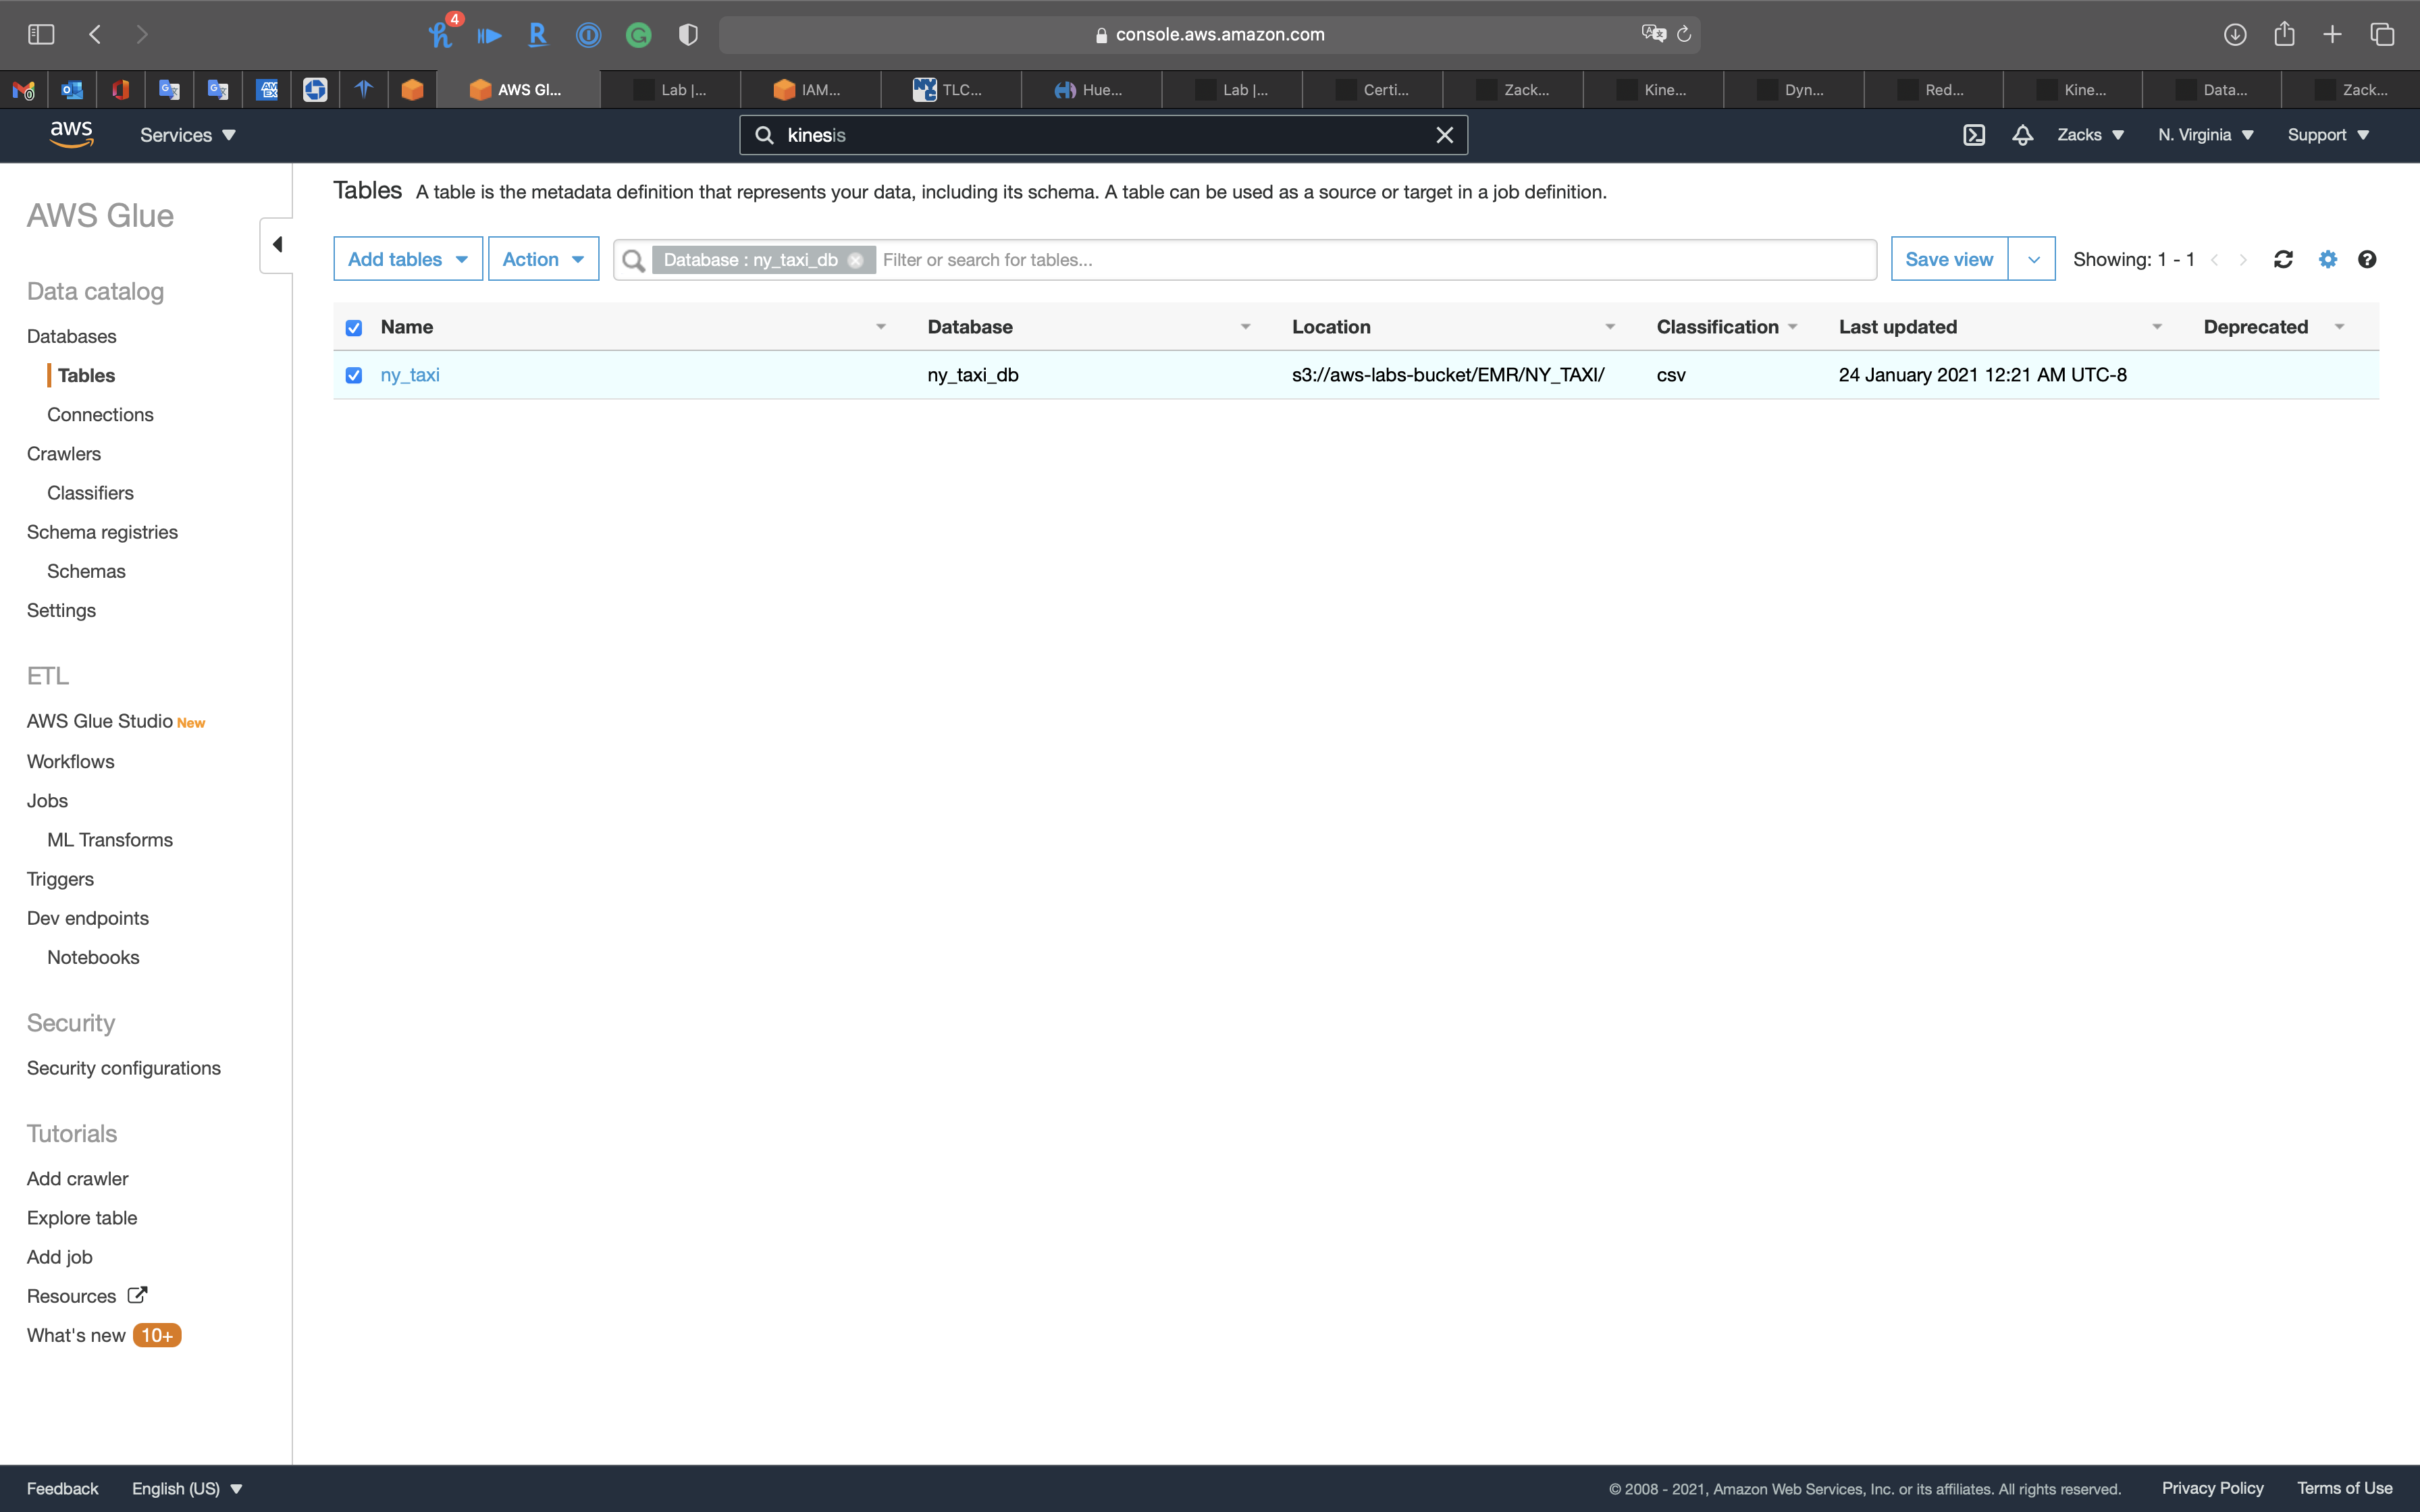The height and width of the screenshot is (1512, 2420).
Task: Remove the Database ny_taxi_db filter chip
Action: tap(856, 260)
